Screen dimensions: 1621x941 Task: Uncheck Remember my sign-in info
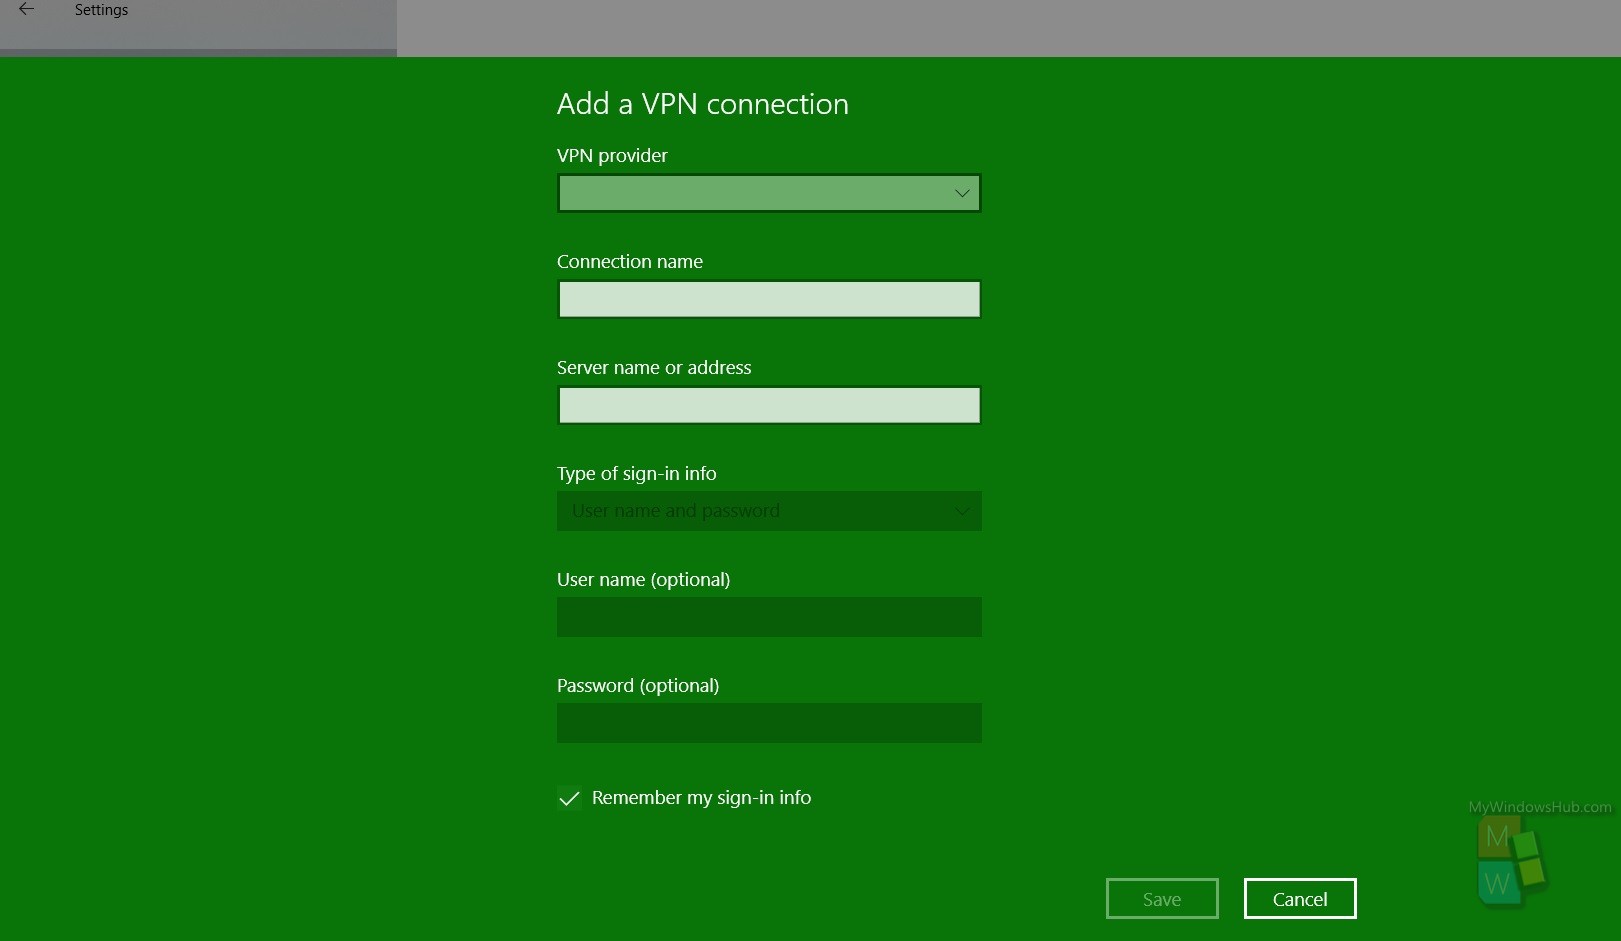pyautogui.click(x=569, y=798)
